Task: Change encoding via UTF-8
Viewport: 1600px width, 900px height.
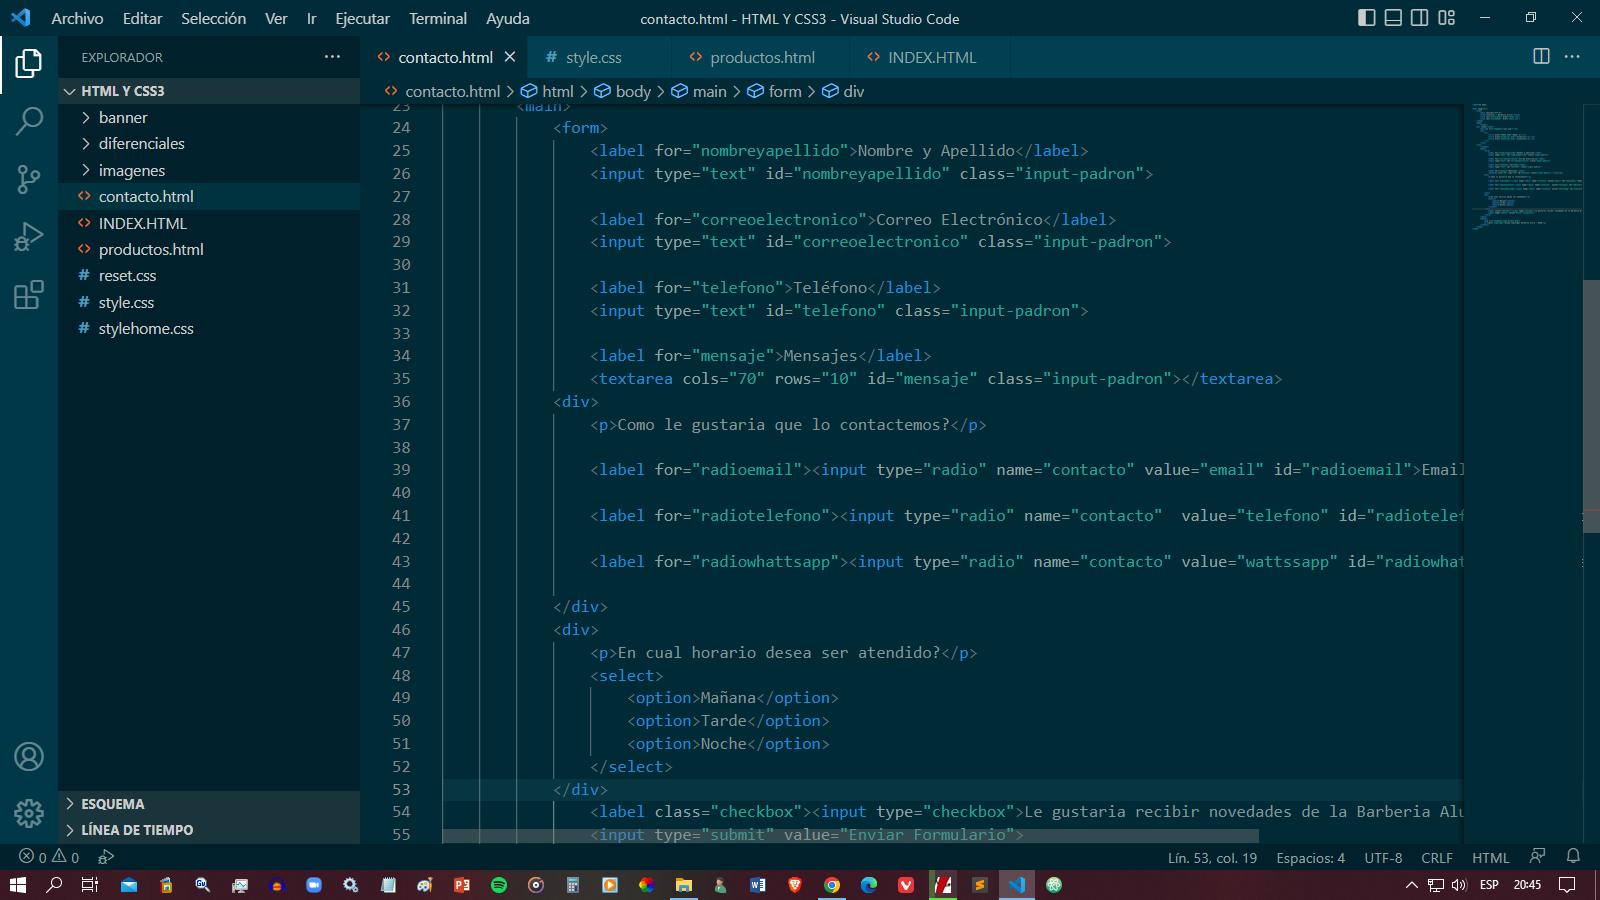Action: click(1383, 858)
